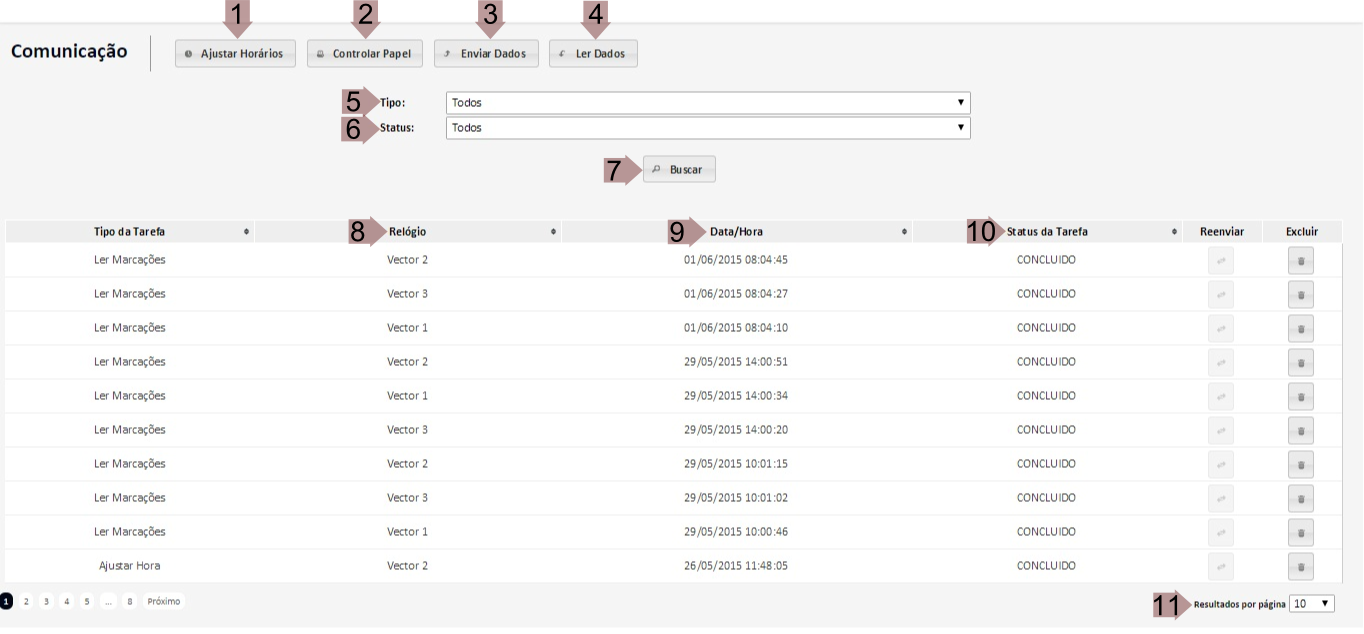The width and height of the screenshot is (1364, 634).
Task: Go to page 2 of results
Action: 26,602
